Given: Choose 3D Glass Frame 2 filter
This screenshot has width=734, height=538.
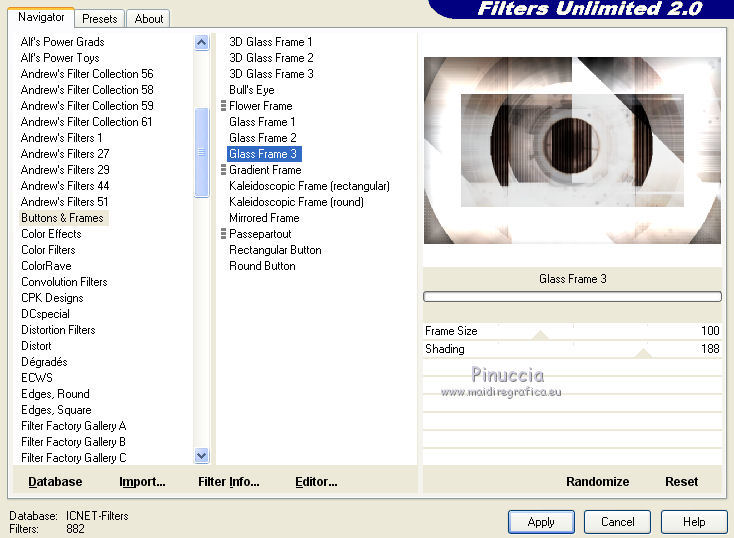Looking at the screenshot, I should (x=272, y=58).
